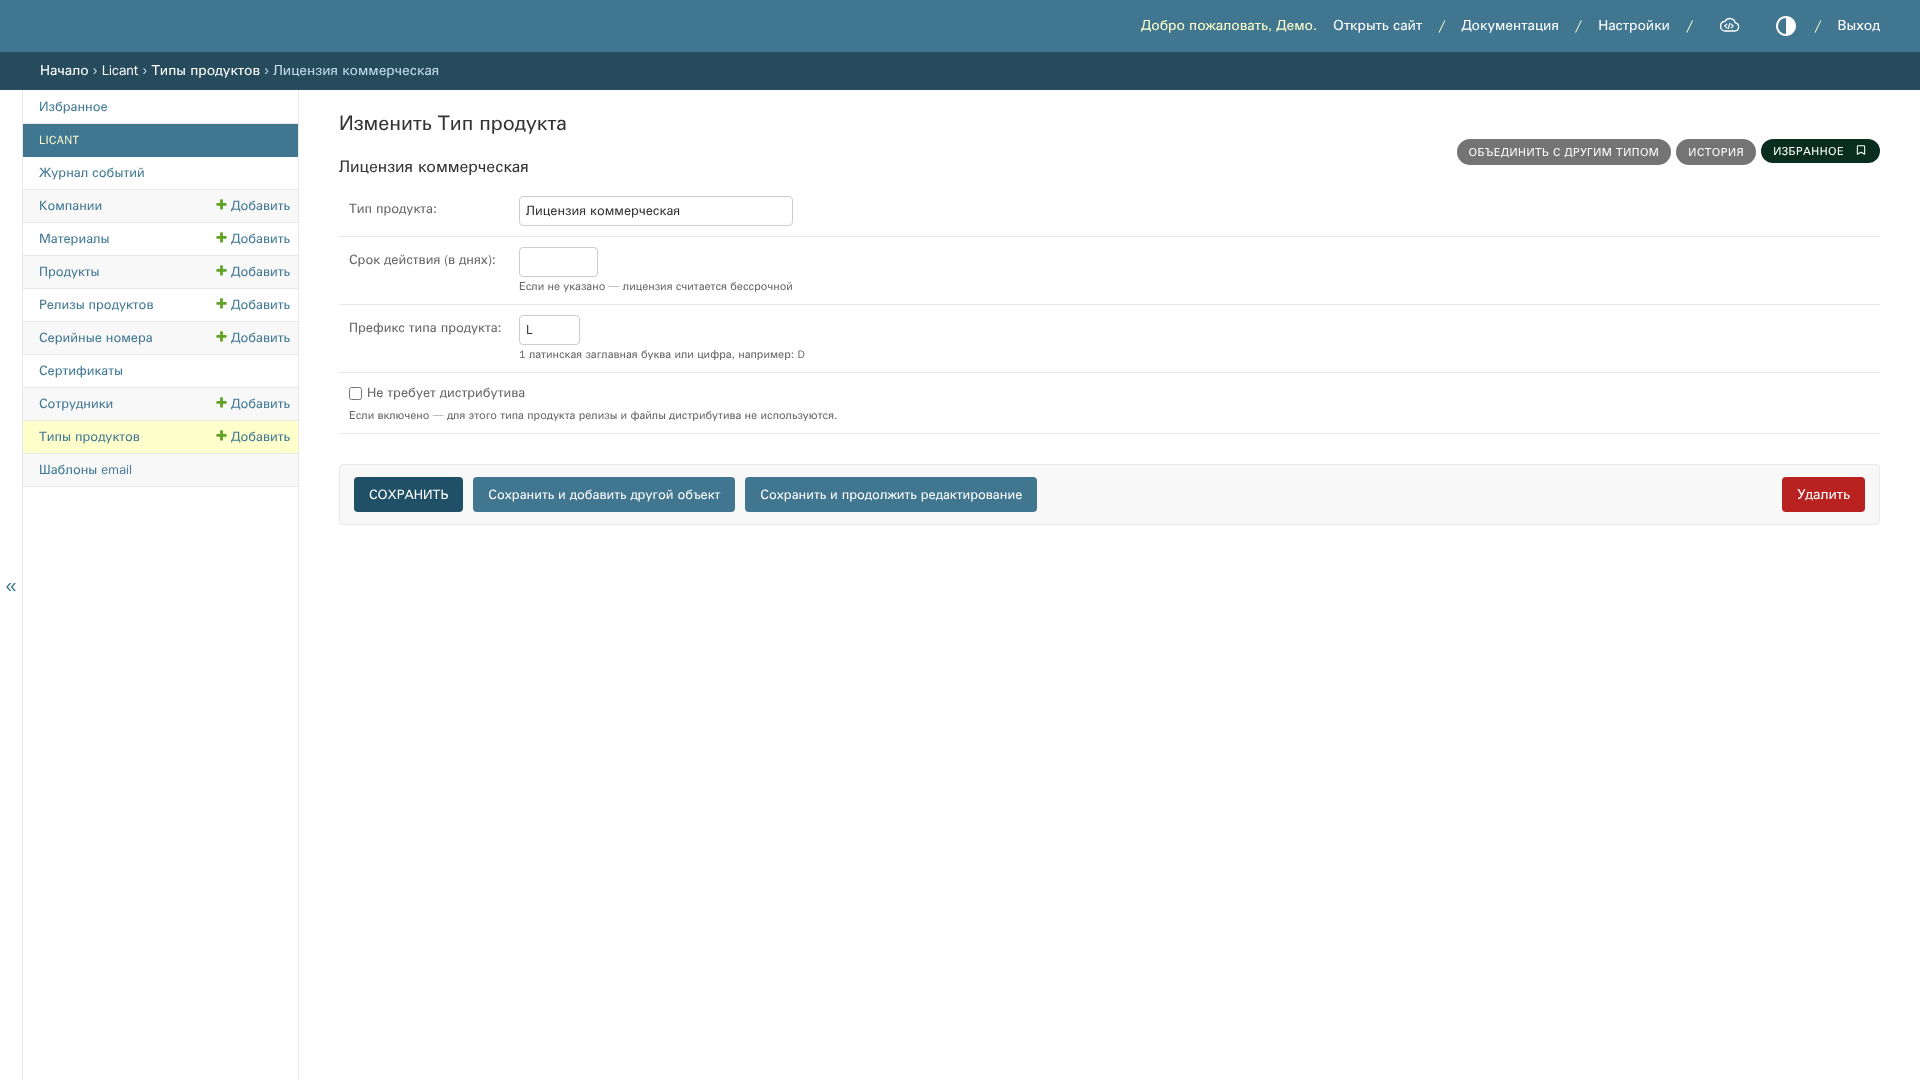The height and width of the screenshot is (1080, 1920).
Task: Enable the 'Не требует дистрибутива' checkbox
Action: pos(355,394)
